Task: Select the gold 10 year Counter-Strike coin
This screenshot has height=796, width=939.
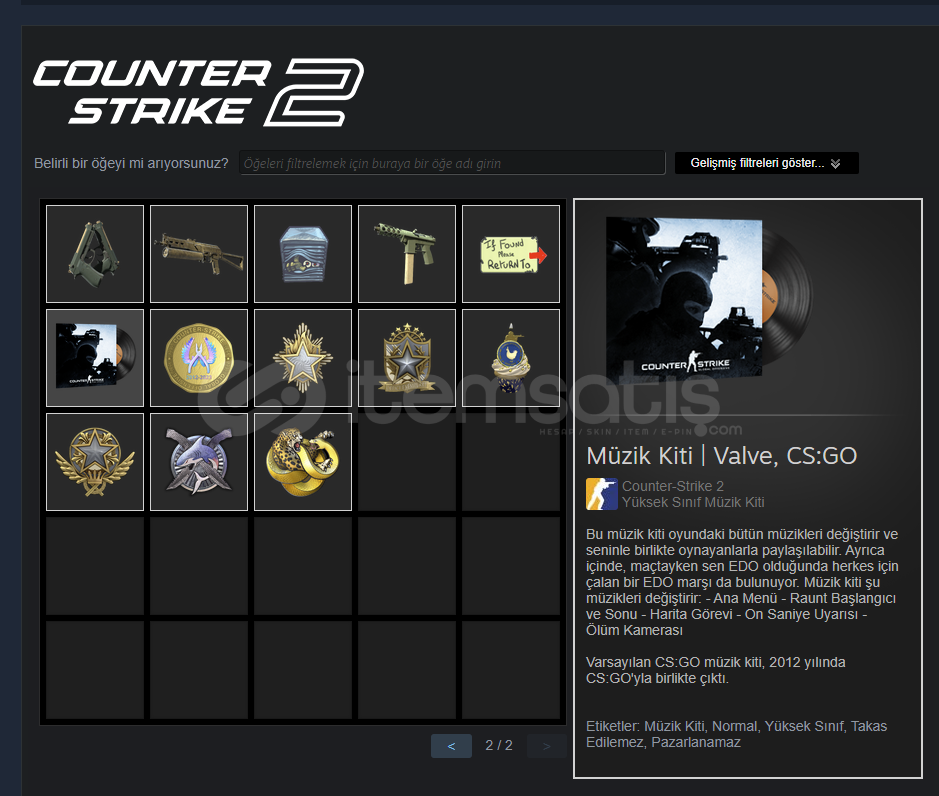Action: (199, 358)
